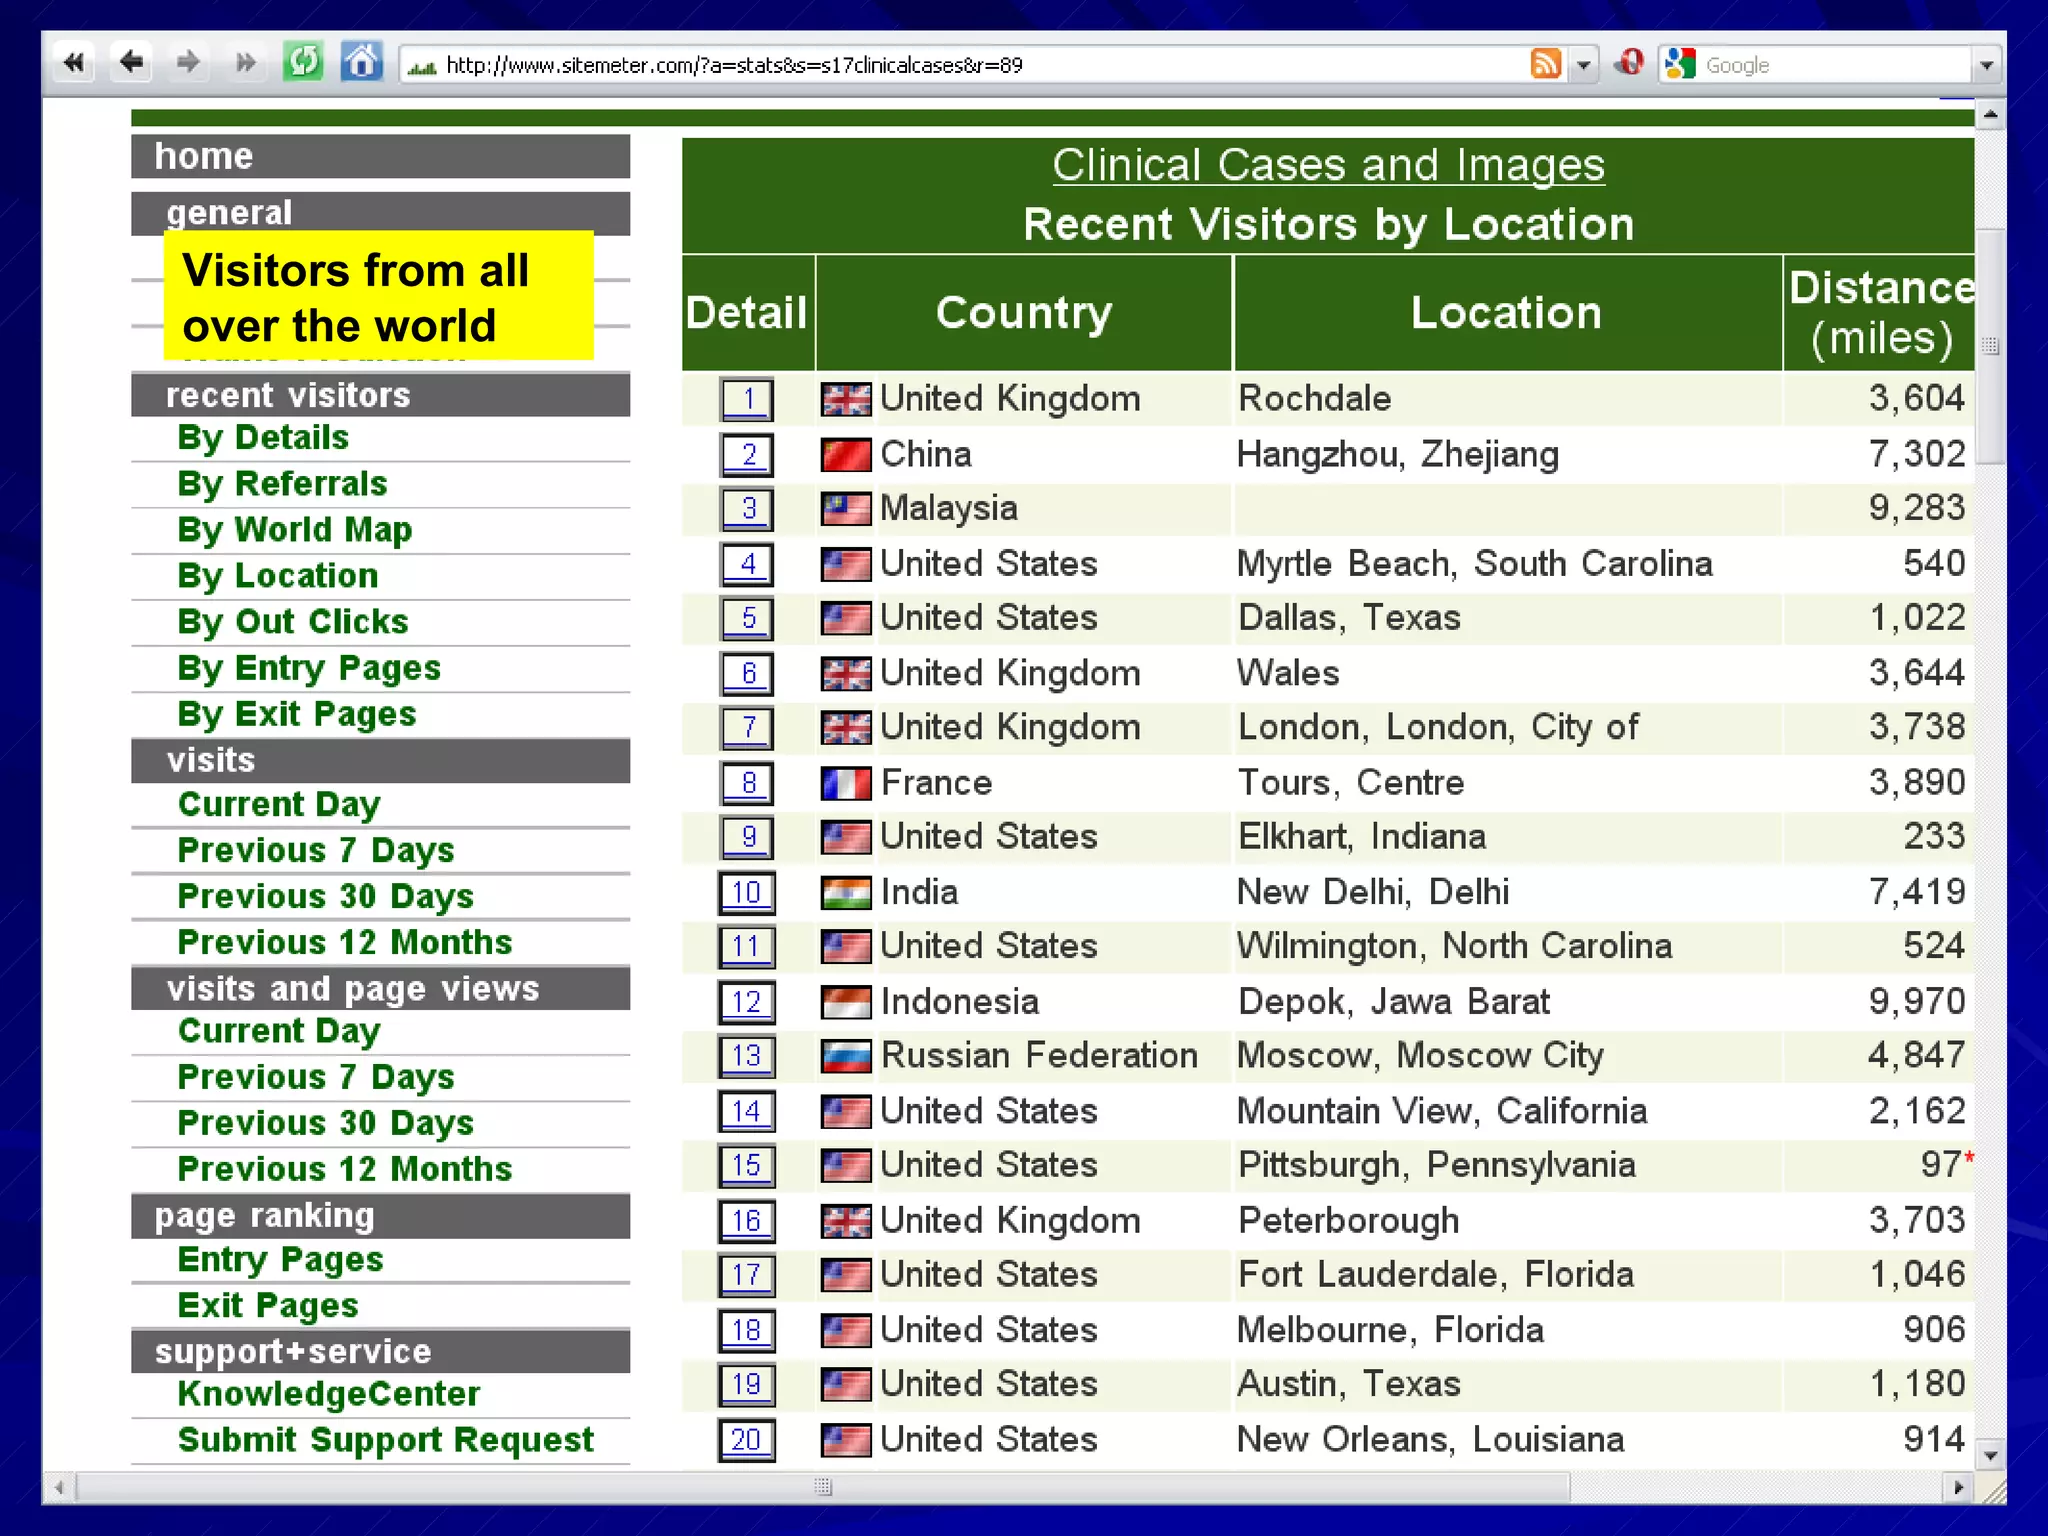Open the Google search box dropdown arrow
This screenshot has height=1536, width=2048.
click(x=1986, y=66)
